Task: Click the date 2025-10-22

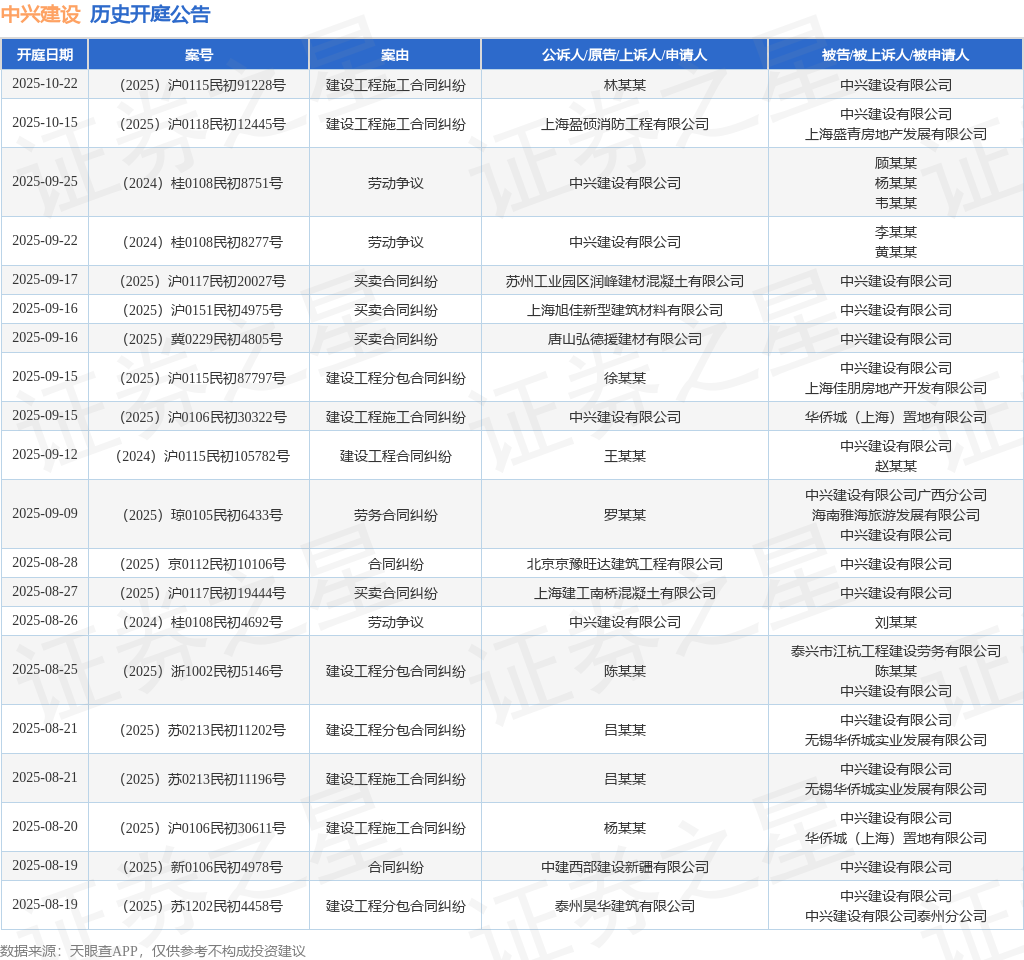Action: pyautogui.click(x=44, y=84)
